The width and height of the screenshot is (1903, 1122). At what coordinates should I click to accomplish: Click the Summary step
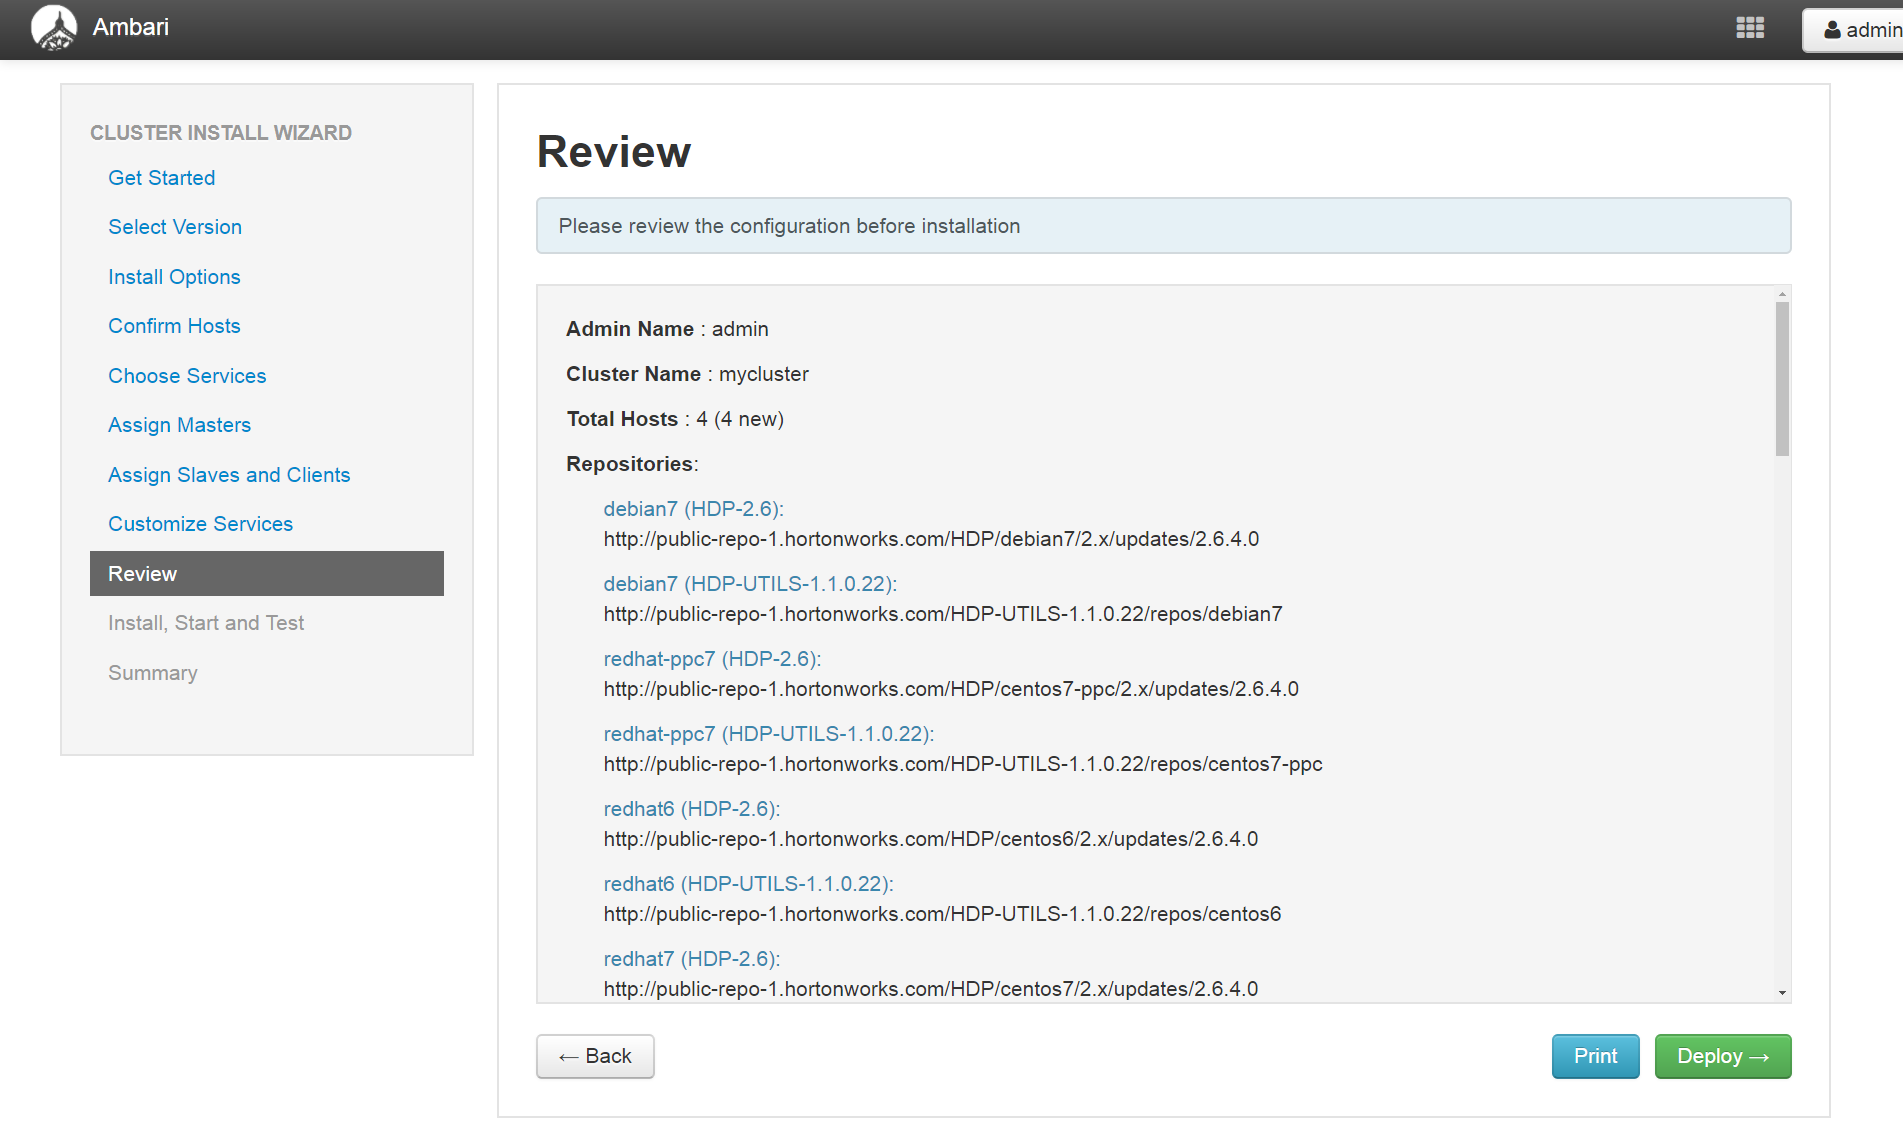point(153,673)
